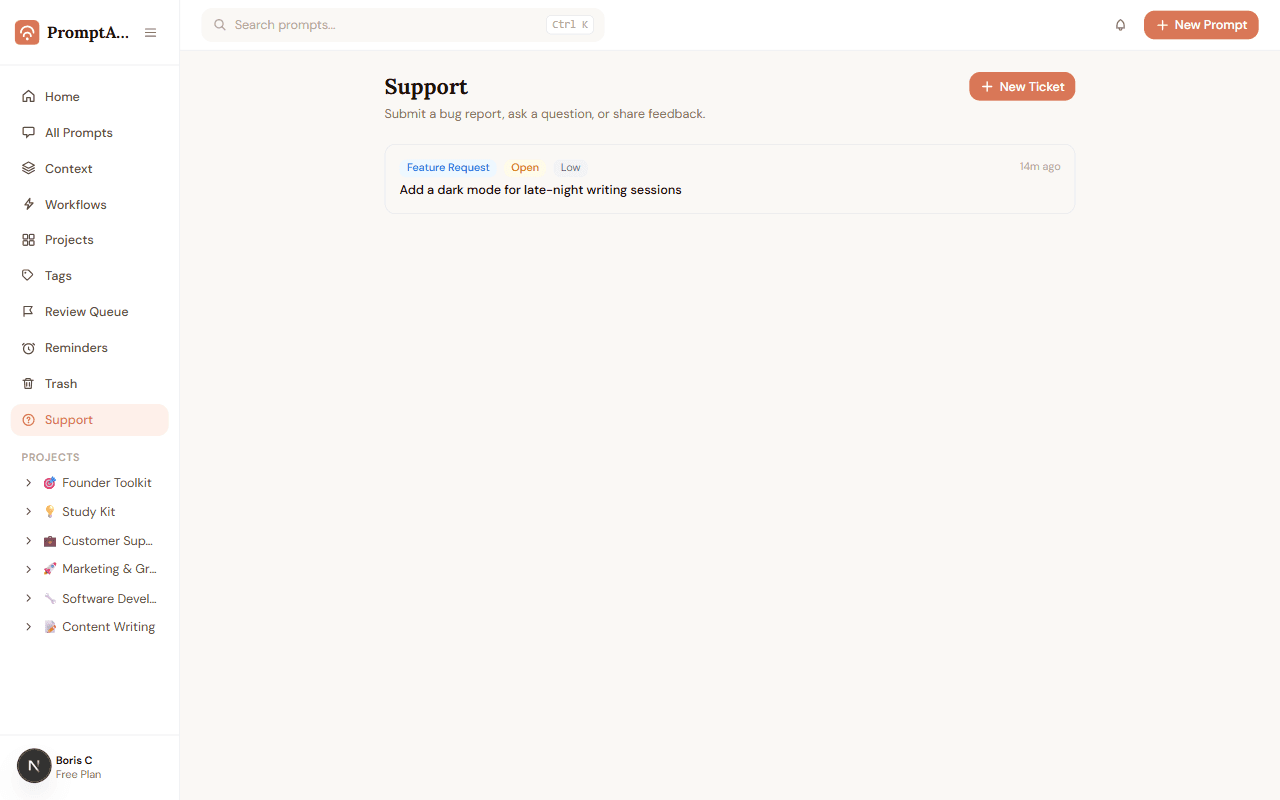Viewport: 1280px width, 800px height.
Task: Click the Study Kit lightbulb emoji
Action: coord(50,512)
